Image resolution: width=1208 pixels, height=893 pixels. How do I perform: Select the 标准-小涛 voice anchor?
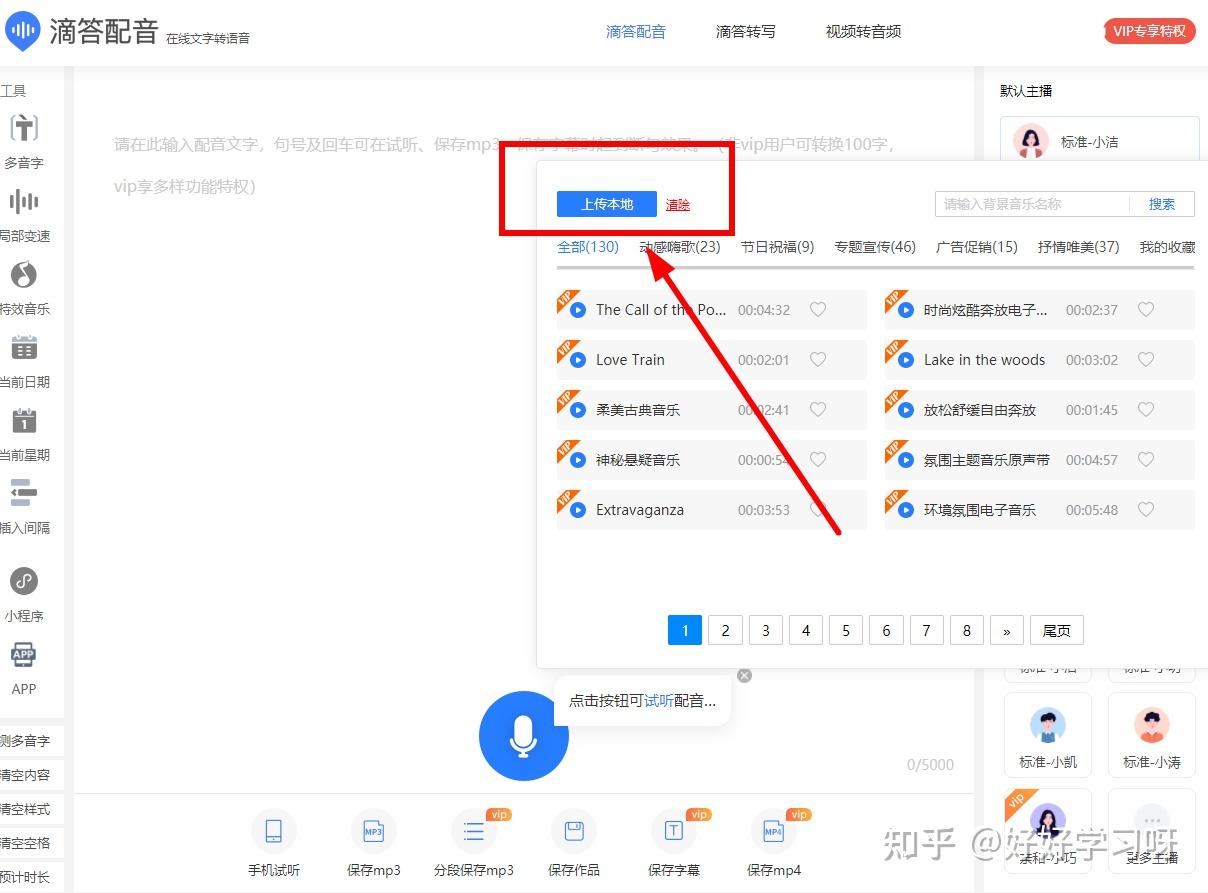[1152, 735]
